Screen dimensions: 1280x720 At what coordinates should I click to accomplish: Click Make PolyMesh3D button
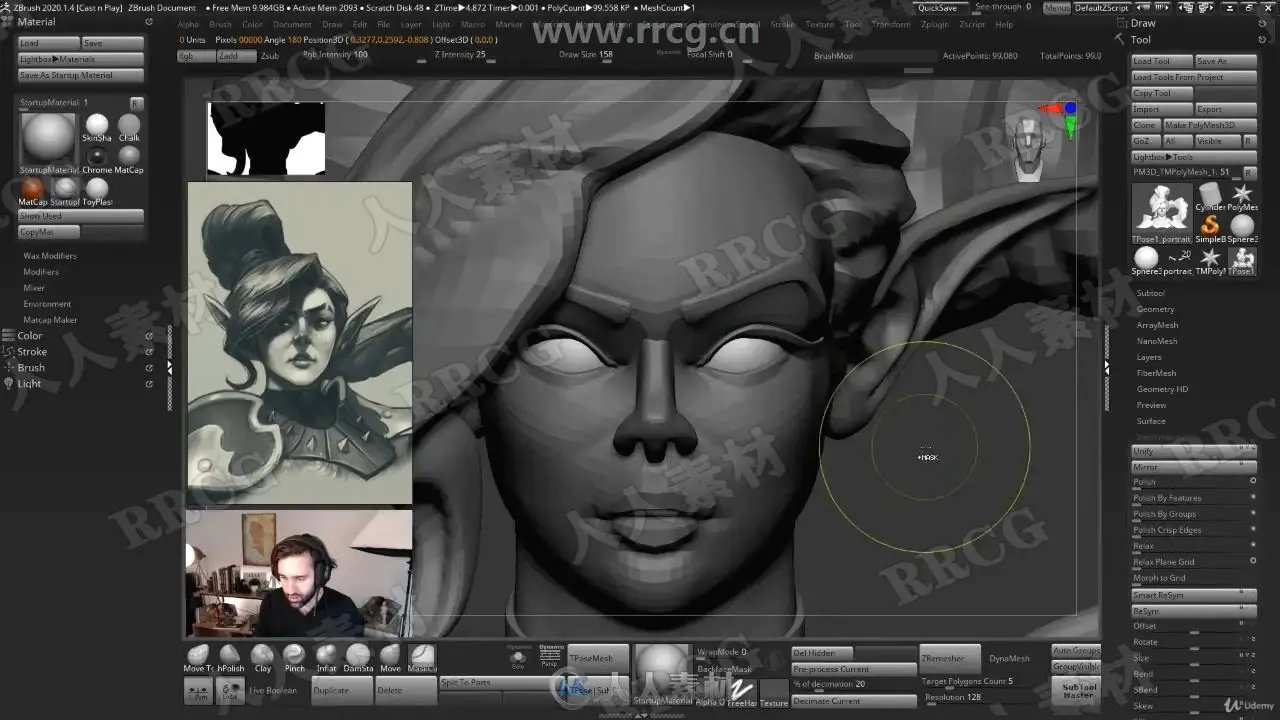click(x=1210, y=125)
